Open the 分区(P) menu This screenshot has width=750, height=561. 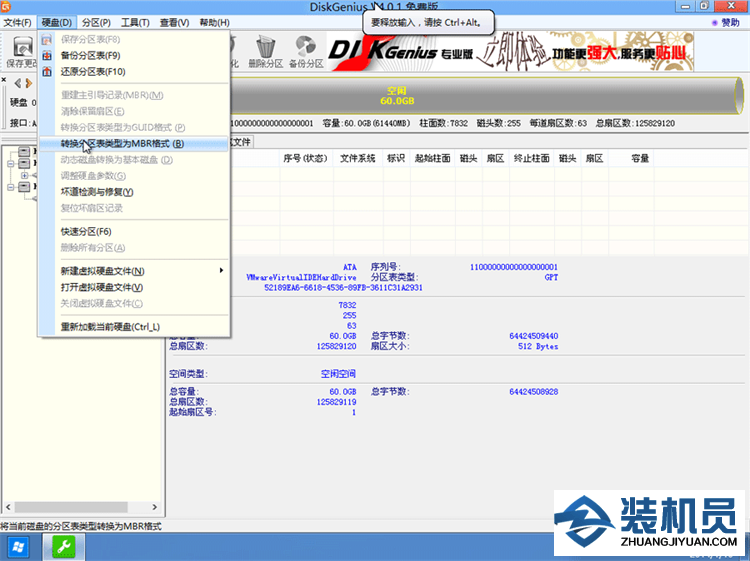pos(97,22)
